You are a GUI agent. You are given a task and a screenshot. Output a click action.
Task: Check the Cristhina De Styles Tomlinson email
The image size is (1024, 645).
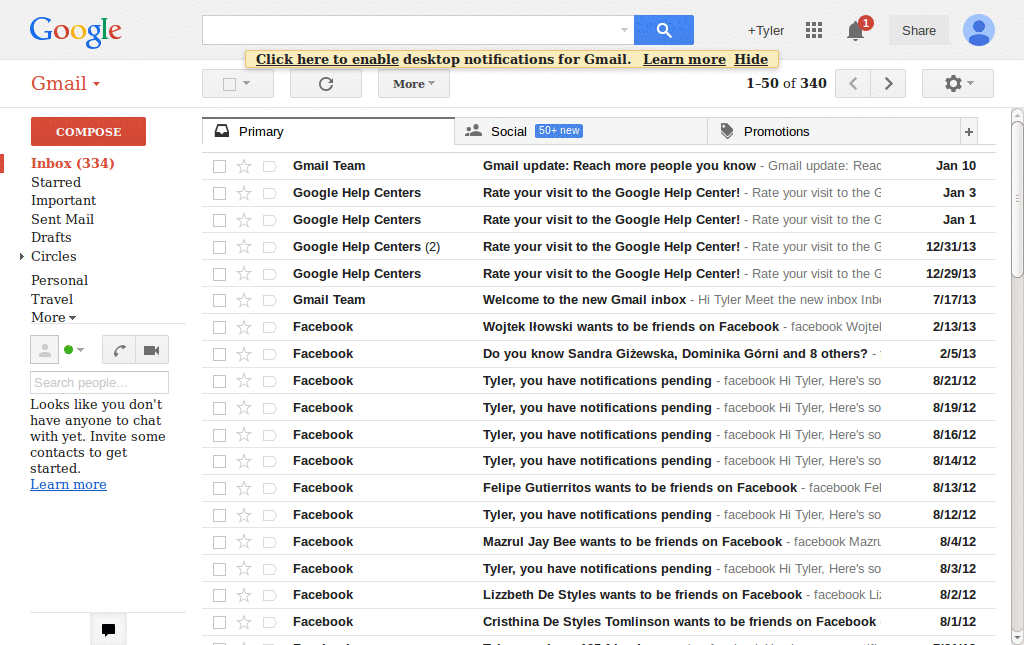pos(219,623)
